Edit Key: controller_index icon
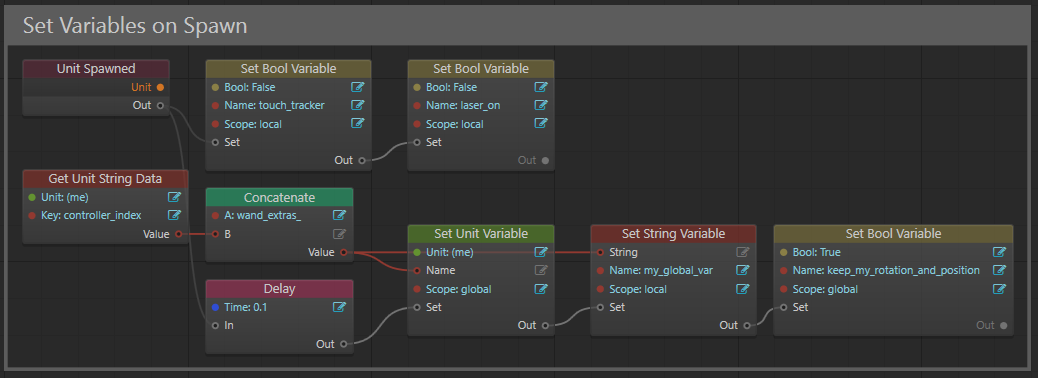 point(175,215)
